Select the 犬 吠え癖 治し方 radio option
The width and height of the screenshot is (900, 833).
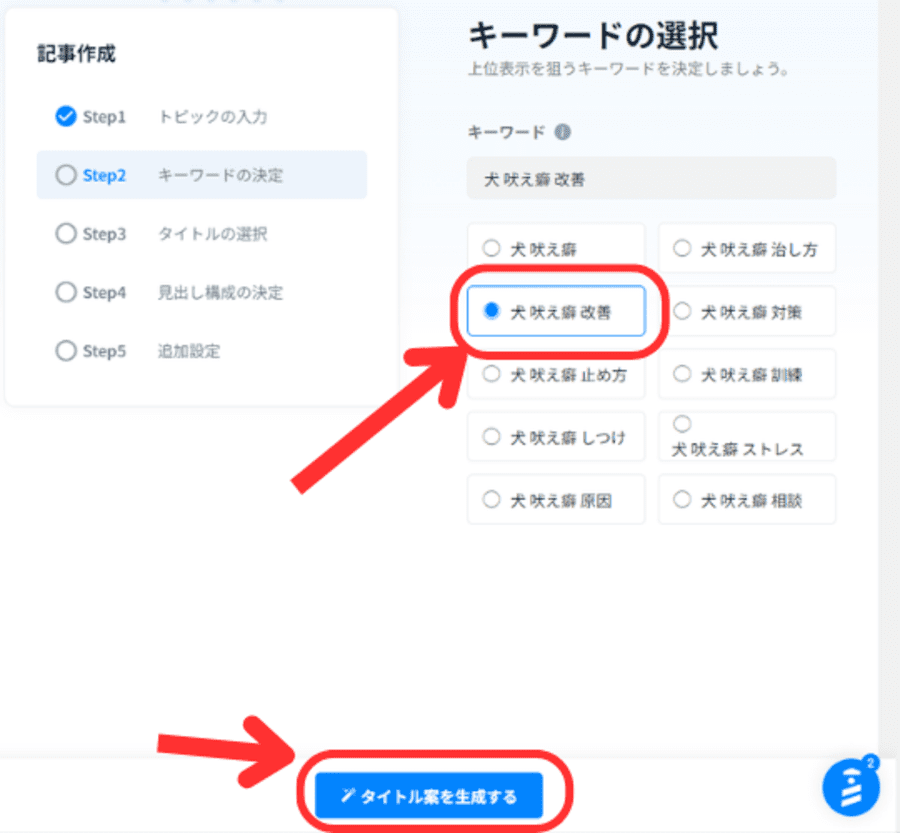pos(682,248)
